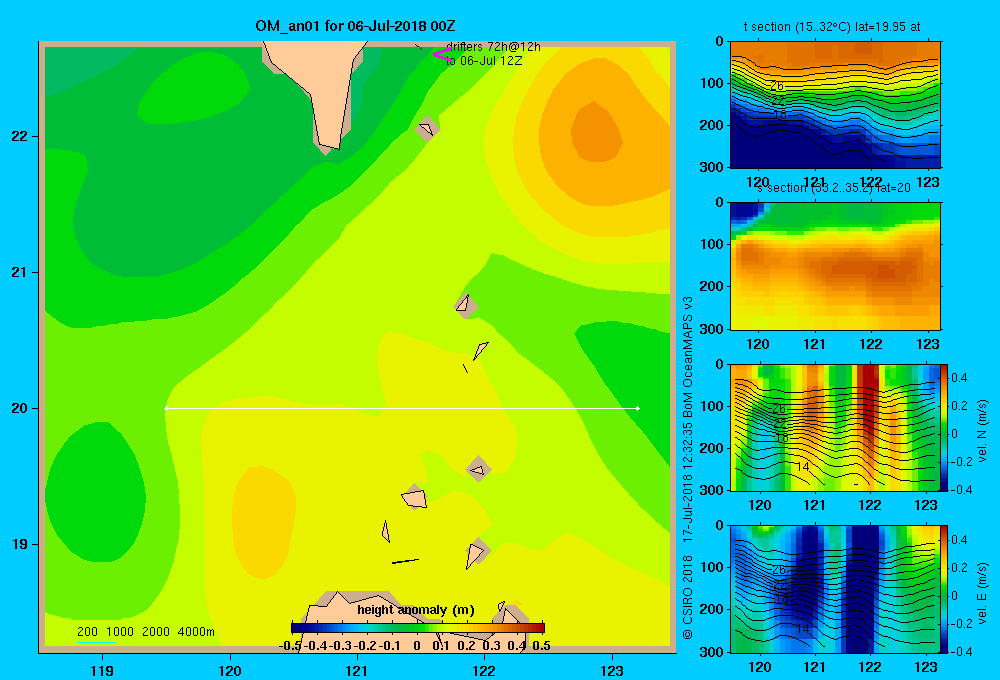Click the '0.5' label on height anomaly bar

click(541, 646)
